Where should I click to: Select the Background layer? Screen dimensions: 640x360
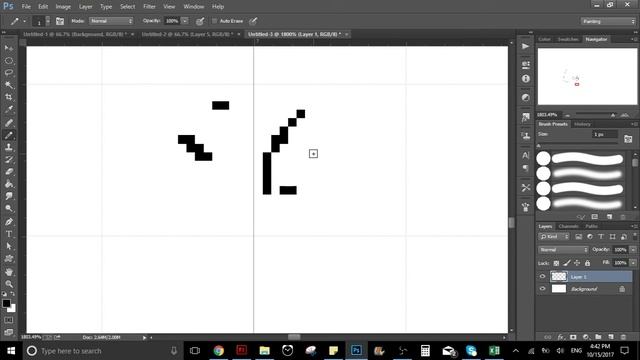[585, 289]
